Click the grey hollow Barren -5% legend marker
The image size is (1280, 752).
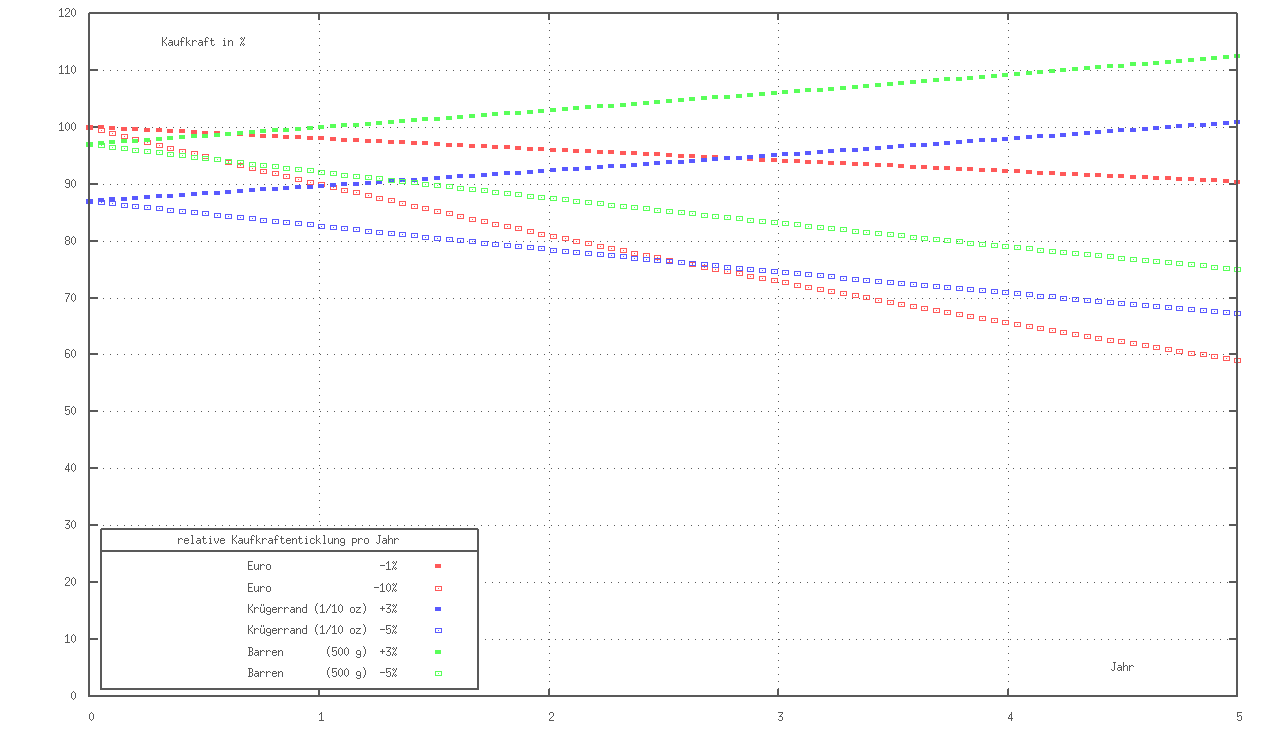coord(438,673)
